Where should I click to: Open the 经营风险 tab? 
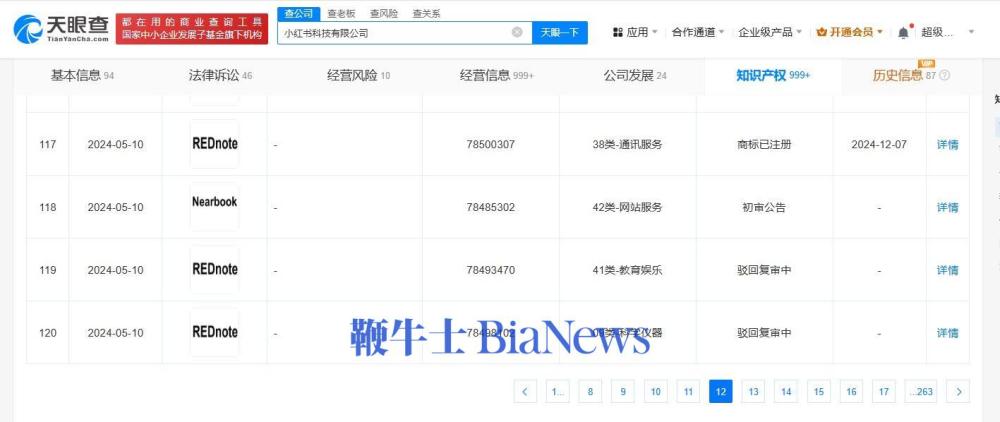pos(358,76)
